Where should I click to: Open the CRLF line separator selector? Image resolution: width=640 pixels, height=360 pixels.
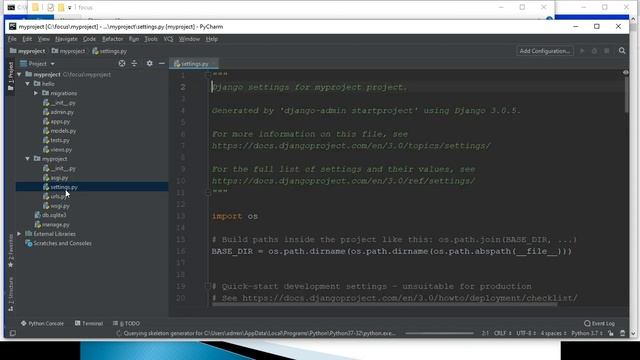pos(502,333)
